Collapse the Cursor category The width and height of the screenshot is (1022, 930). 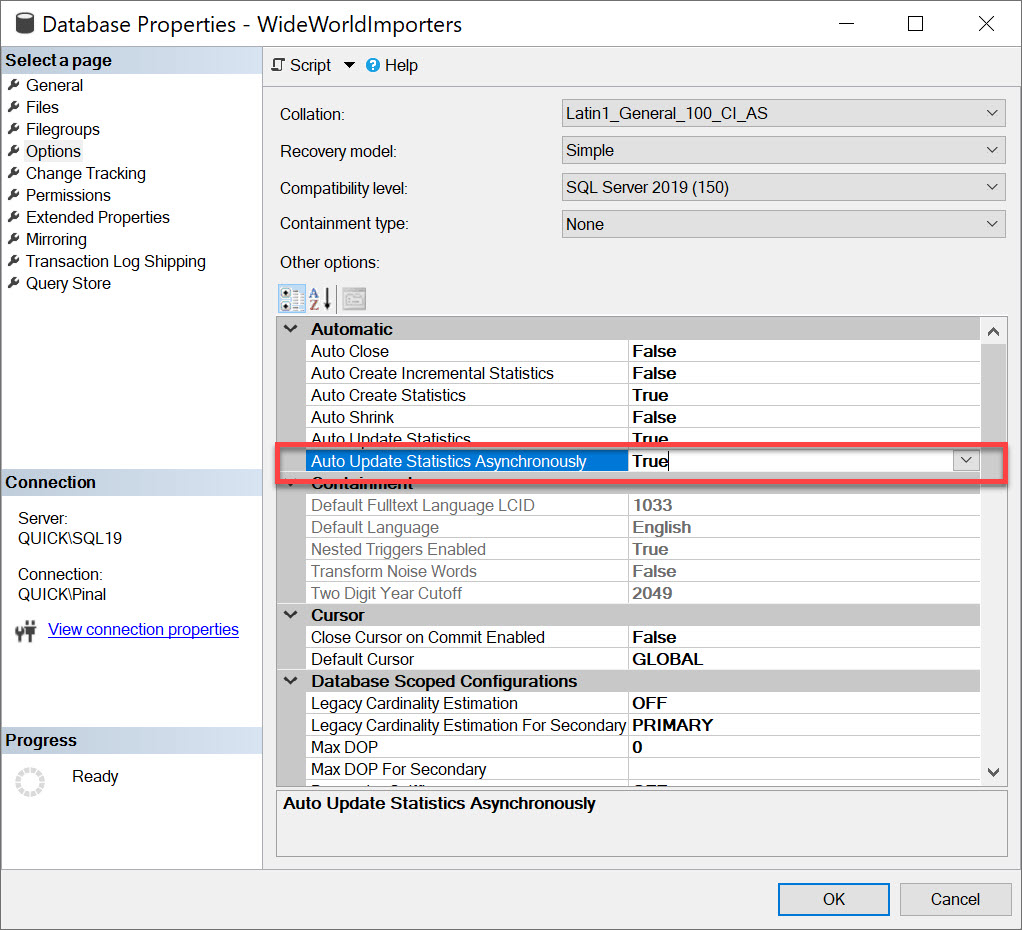[291, 615]
